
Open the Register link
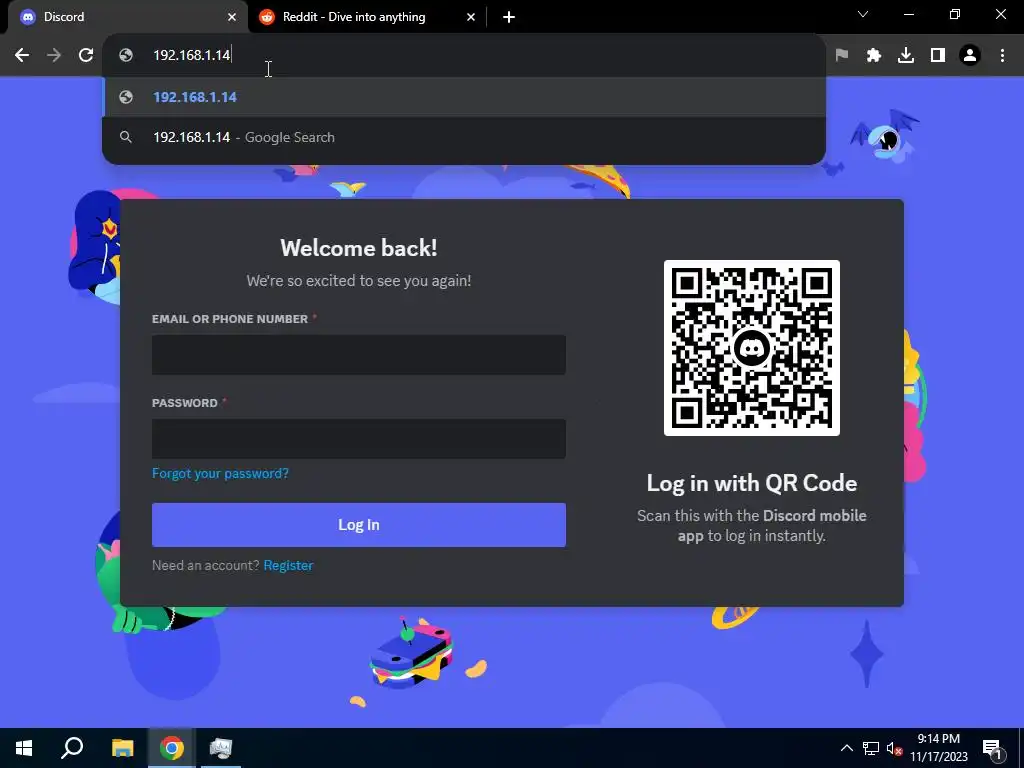click(x=288, y=566)
